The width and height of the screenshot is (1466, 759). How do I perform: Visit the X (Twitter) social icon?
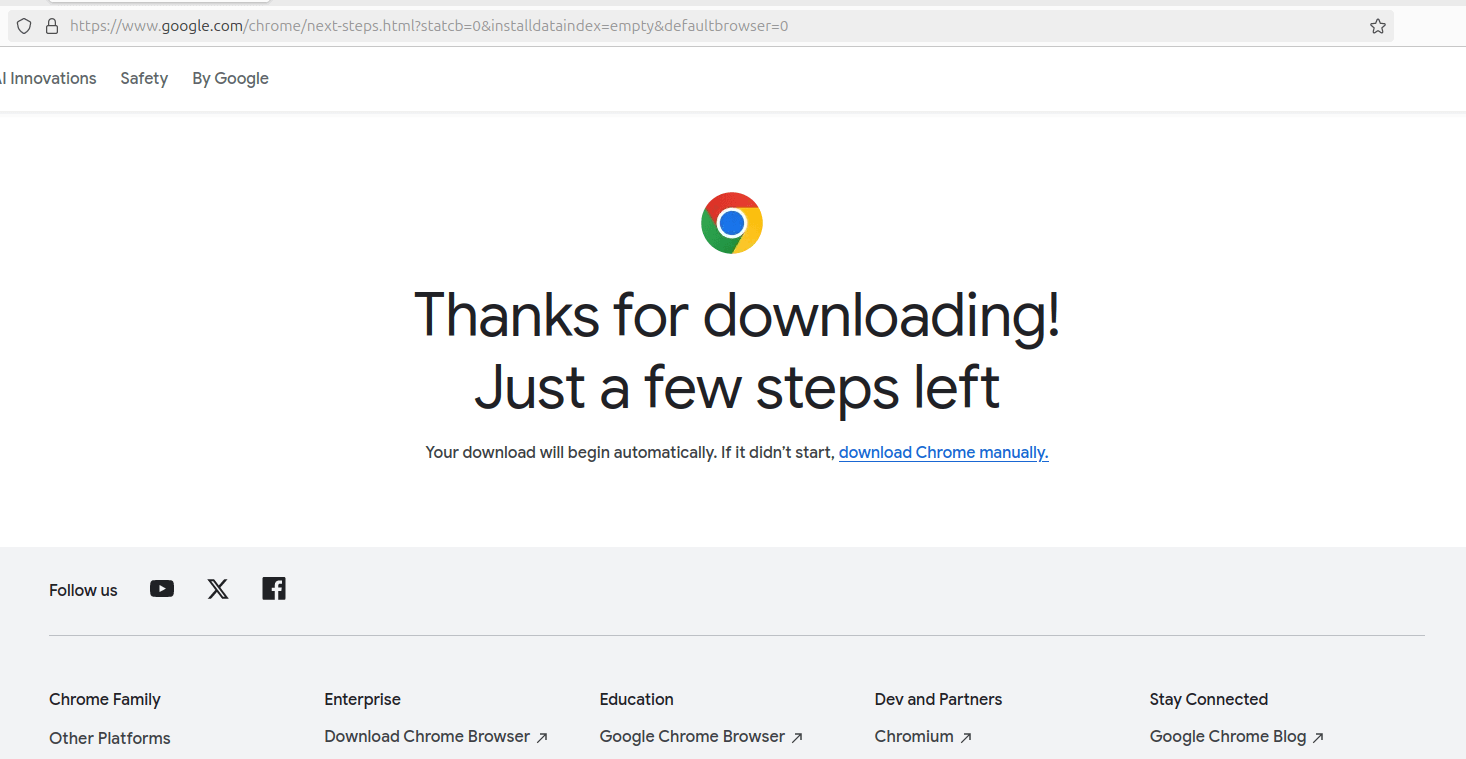coord(218,589)
